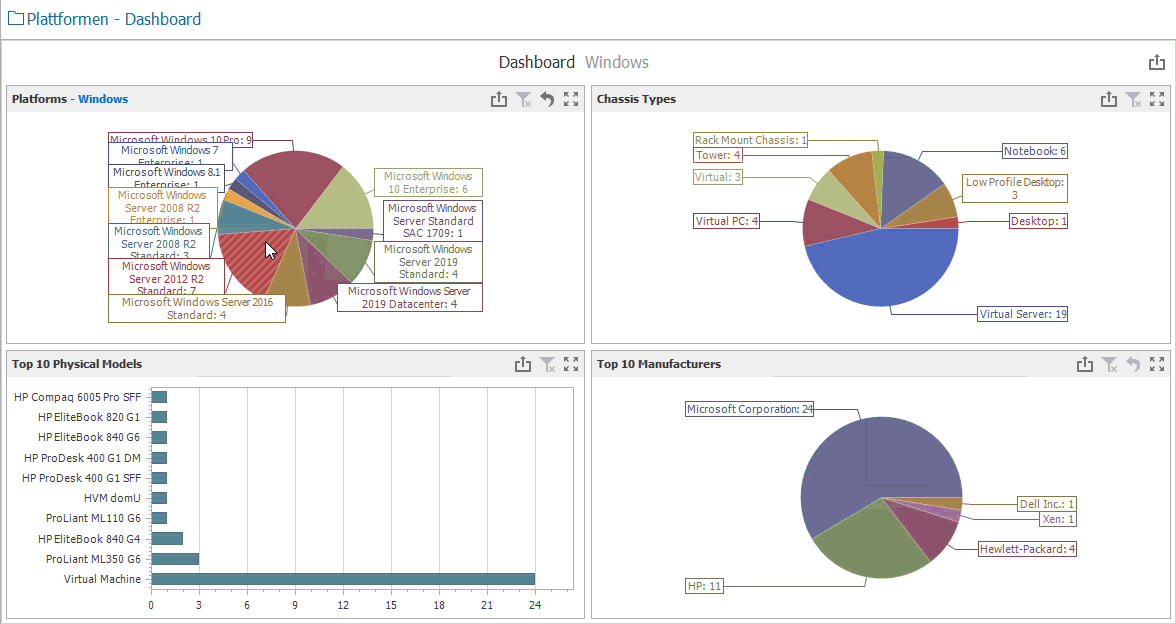Click the 'Microsoft Windows 10 Enterprise: 6' label
1176x624 pixels.
coord(428,182)
